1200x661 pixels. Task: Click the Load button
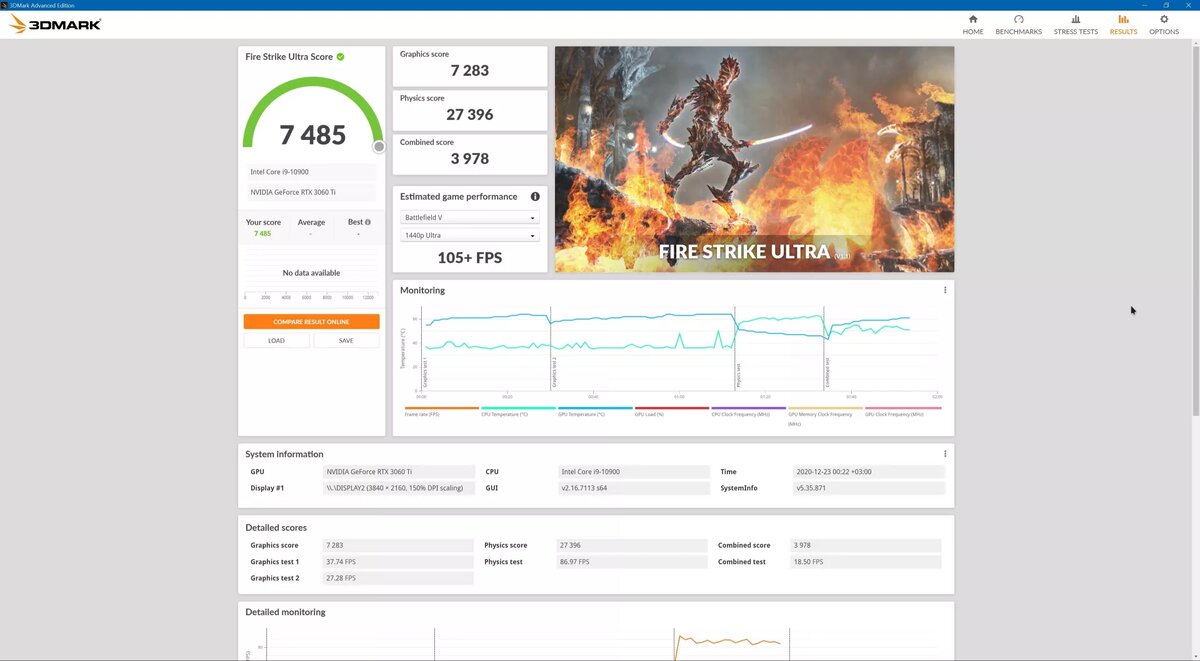(x=276, y=340)
